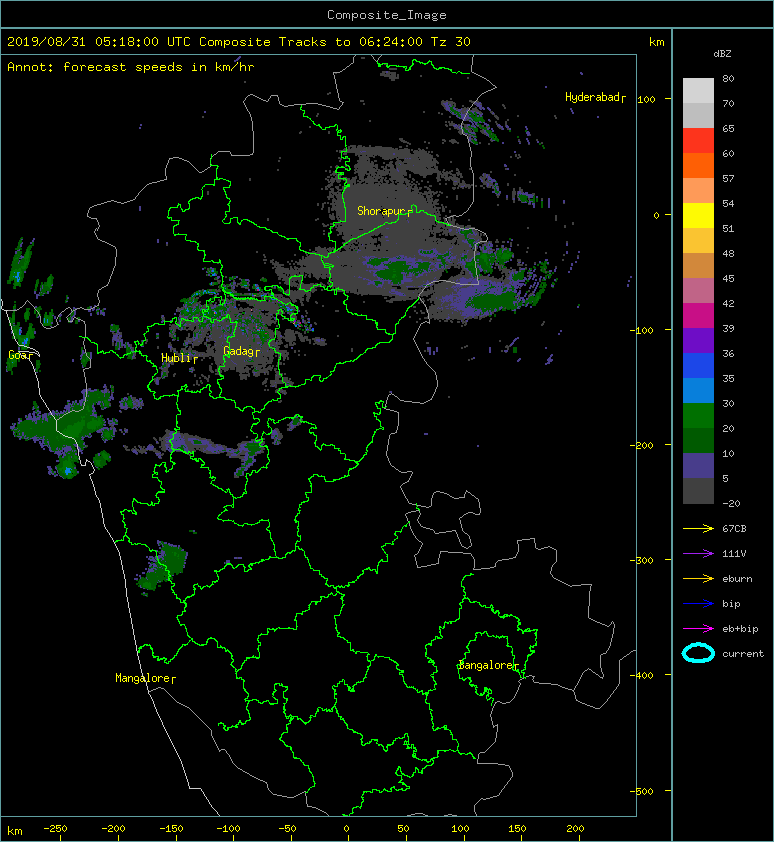
Task: Click the 111V legend label
Action: pyautogui.click(x=734, y=554)
